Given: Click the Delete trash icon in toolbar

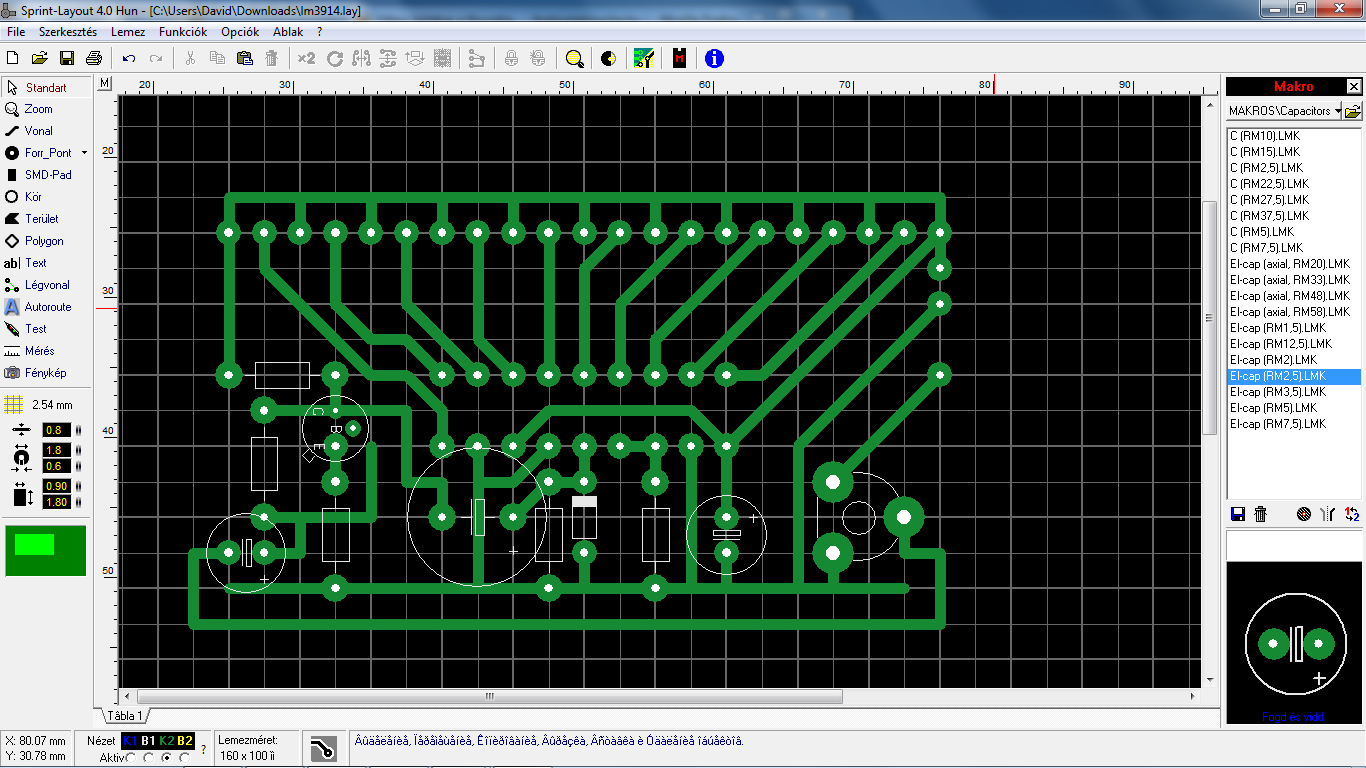Looking at the screenshot, I should click(271, 58).
